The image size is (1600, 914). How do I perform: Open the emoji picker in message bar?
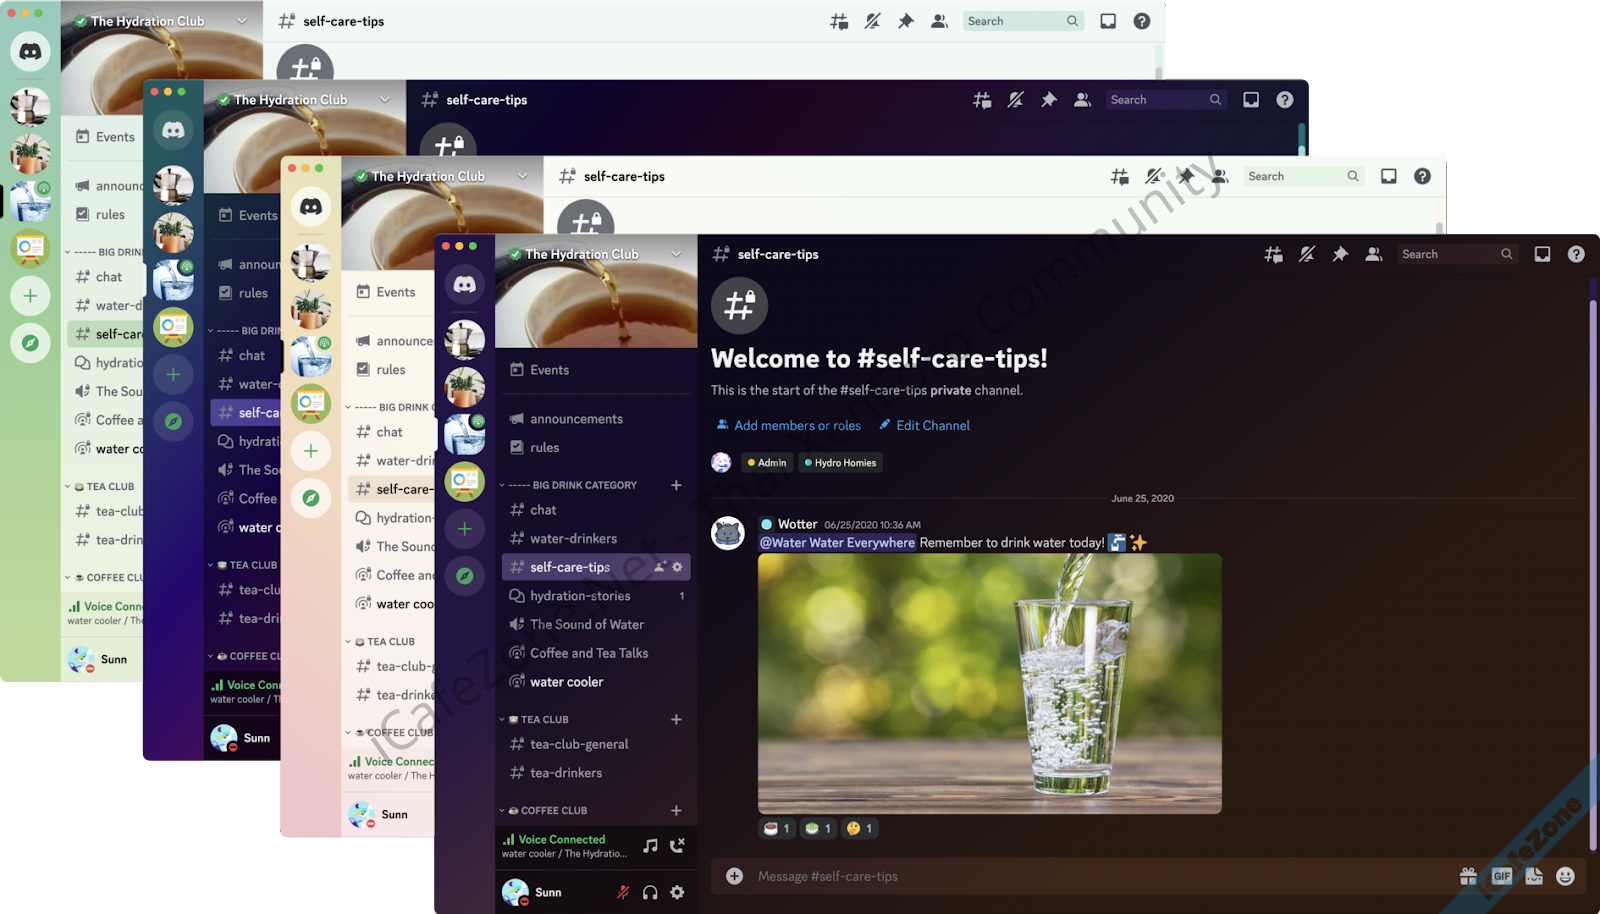[1565, 876]
